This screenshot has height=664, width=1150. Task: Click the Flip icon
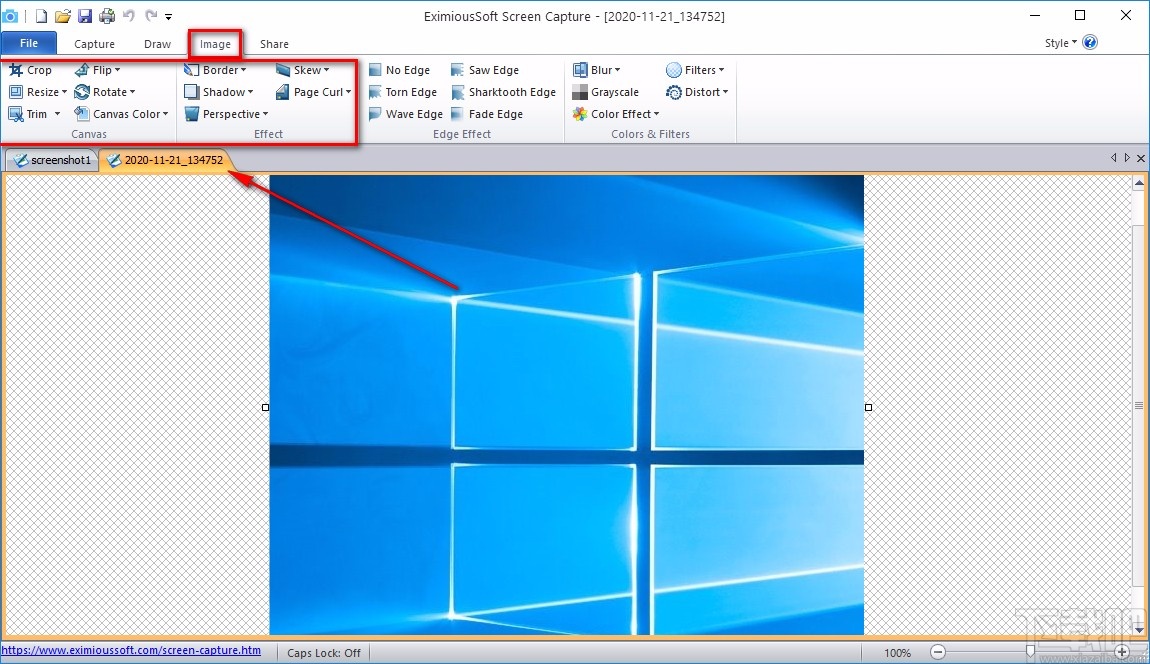point(81,70)
